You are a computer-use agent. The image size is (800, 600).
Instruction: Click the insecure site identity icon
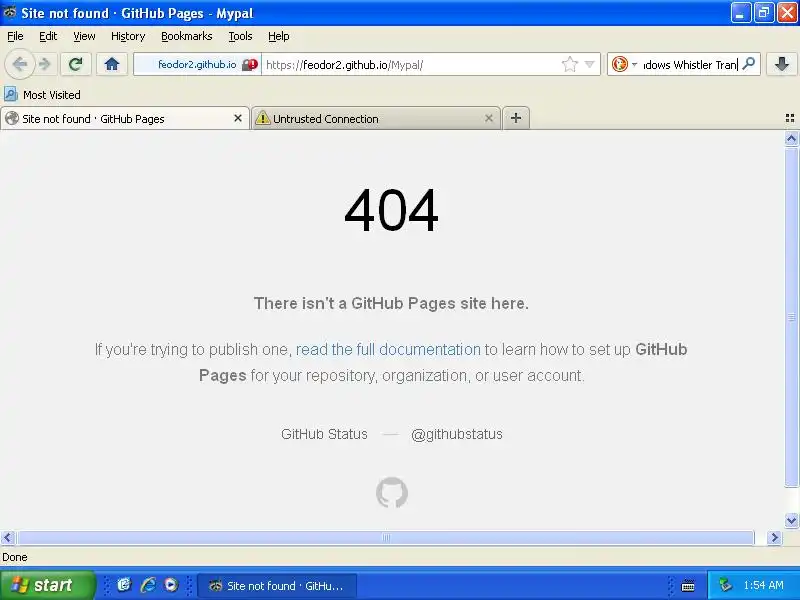250,65
